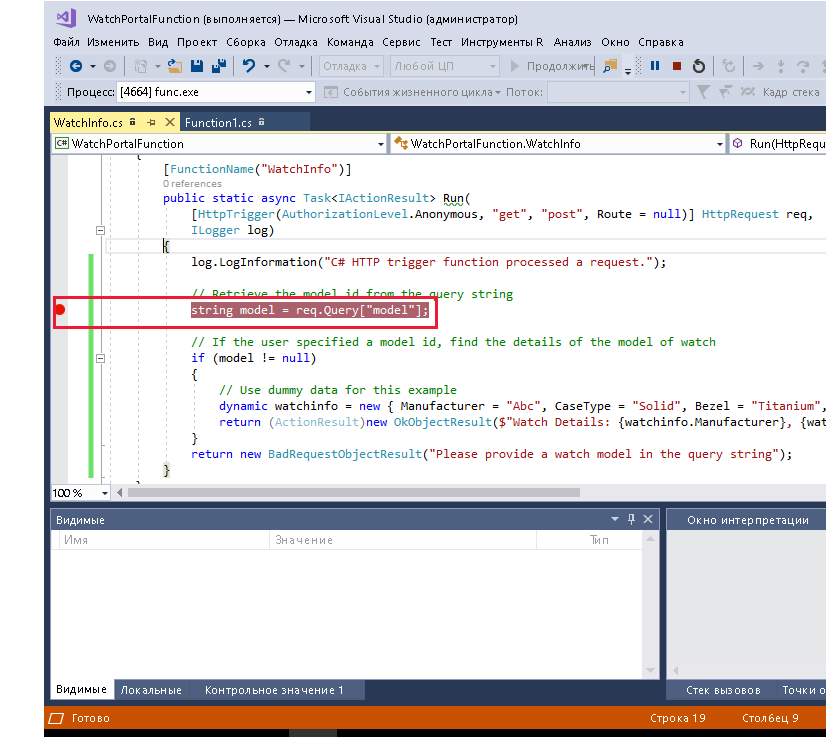Expand the Undo history dropdown arrow
The height and width of the screenshot is (738, 826).
[267, 66]
